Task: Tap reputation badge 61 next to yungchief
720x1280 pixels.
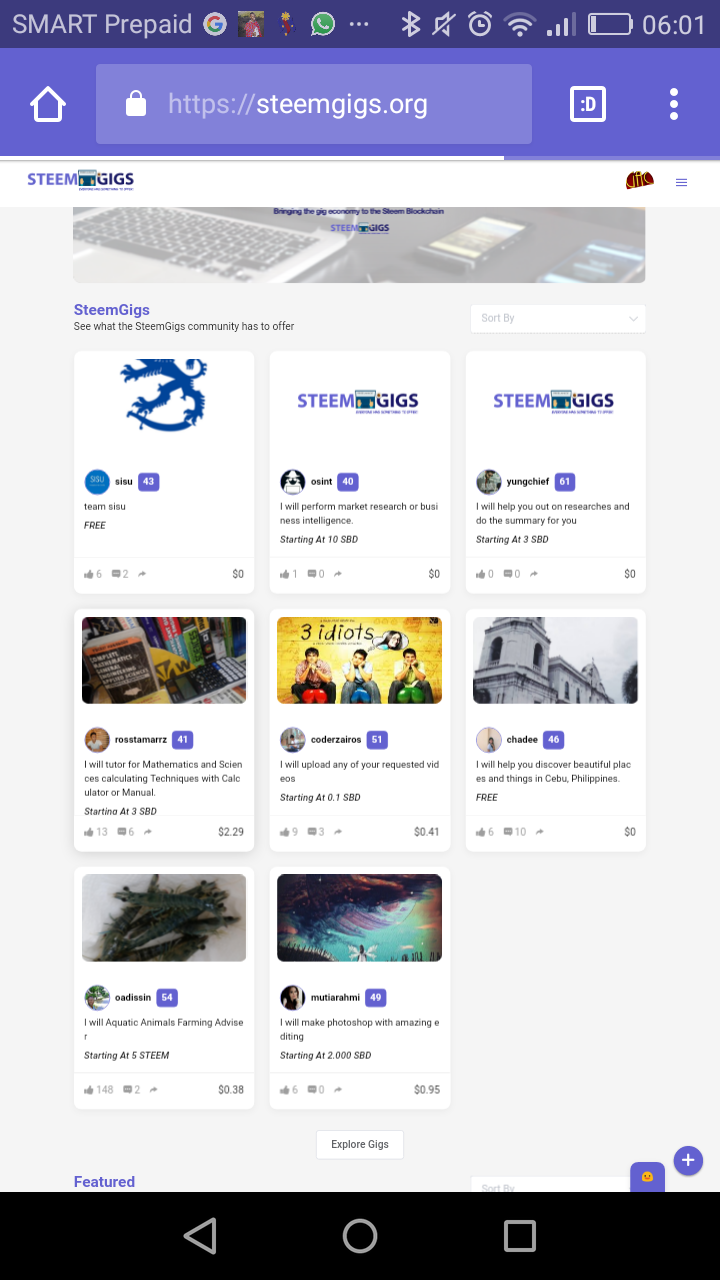Action: click(x=565, y=482)
